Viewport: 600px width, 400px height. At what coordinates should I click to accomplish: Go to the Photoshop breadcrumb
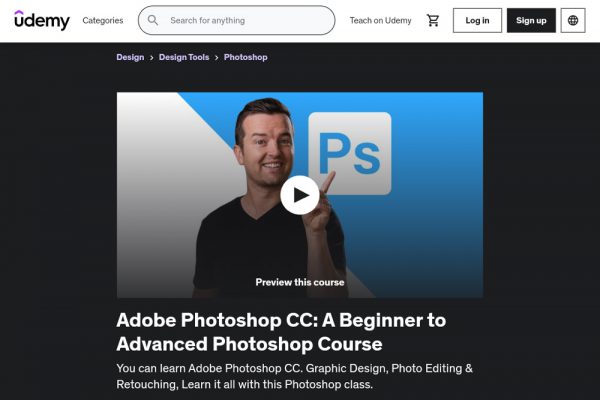pos(246,57)
